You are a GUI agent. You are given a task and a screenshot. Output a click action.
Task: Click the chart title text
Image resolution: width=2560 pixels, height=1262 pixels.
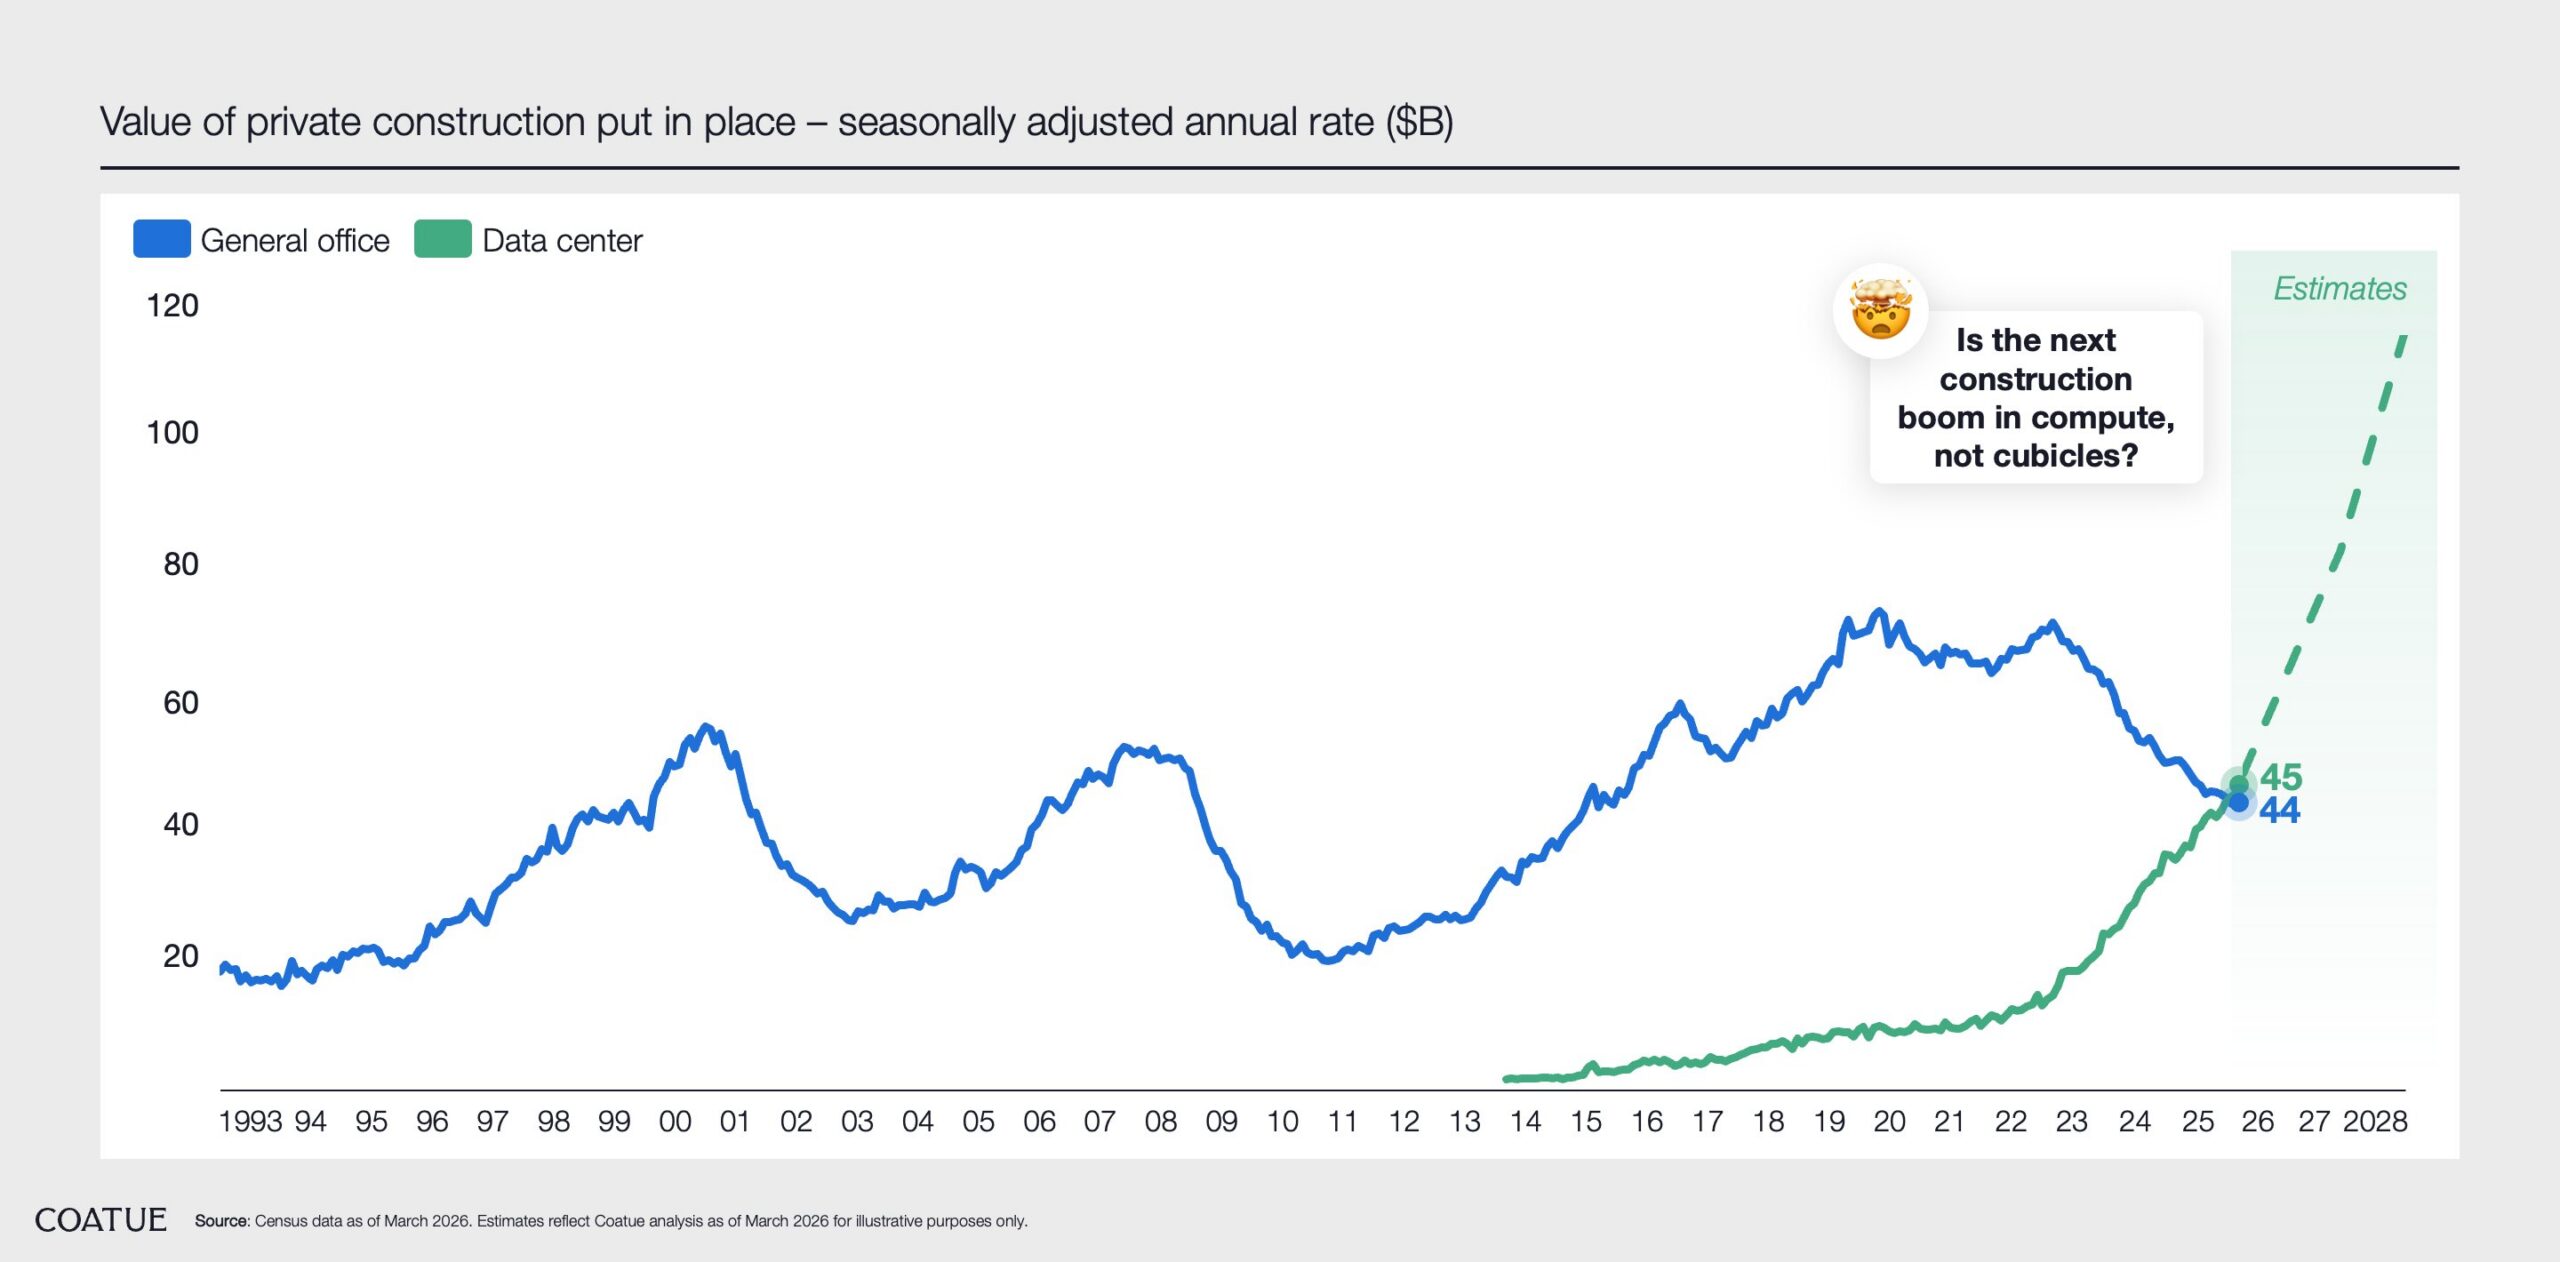click(x=776, y=122)
